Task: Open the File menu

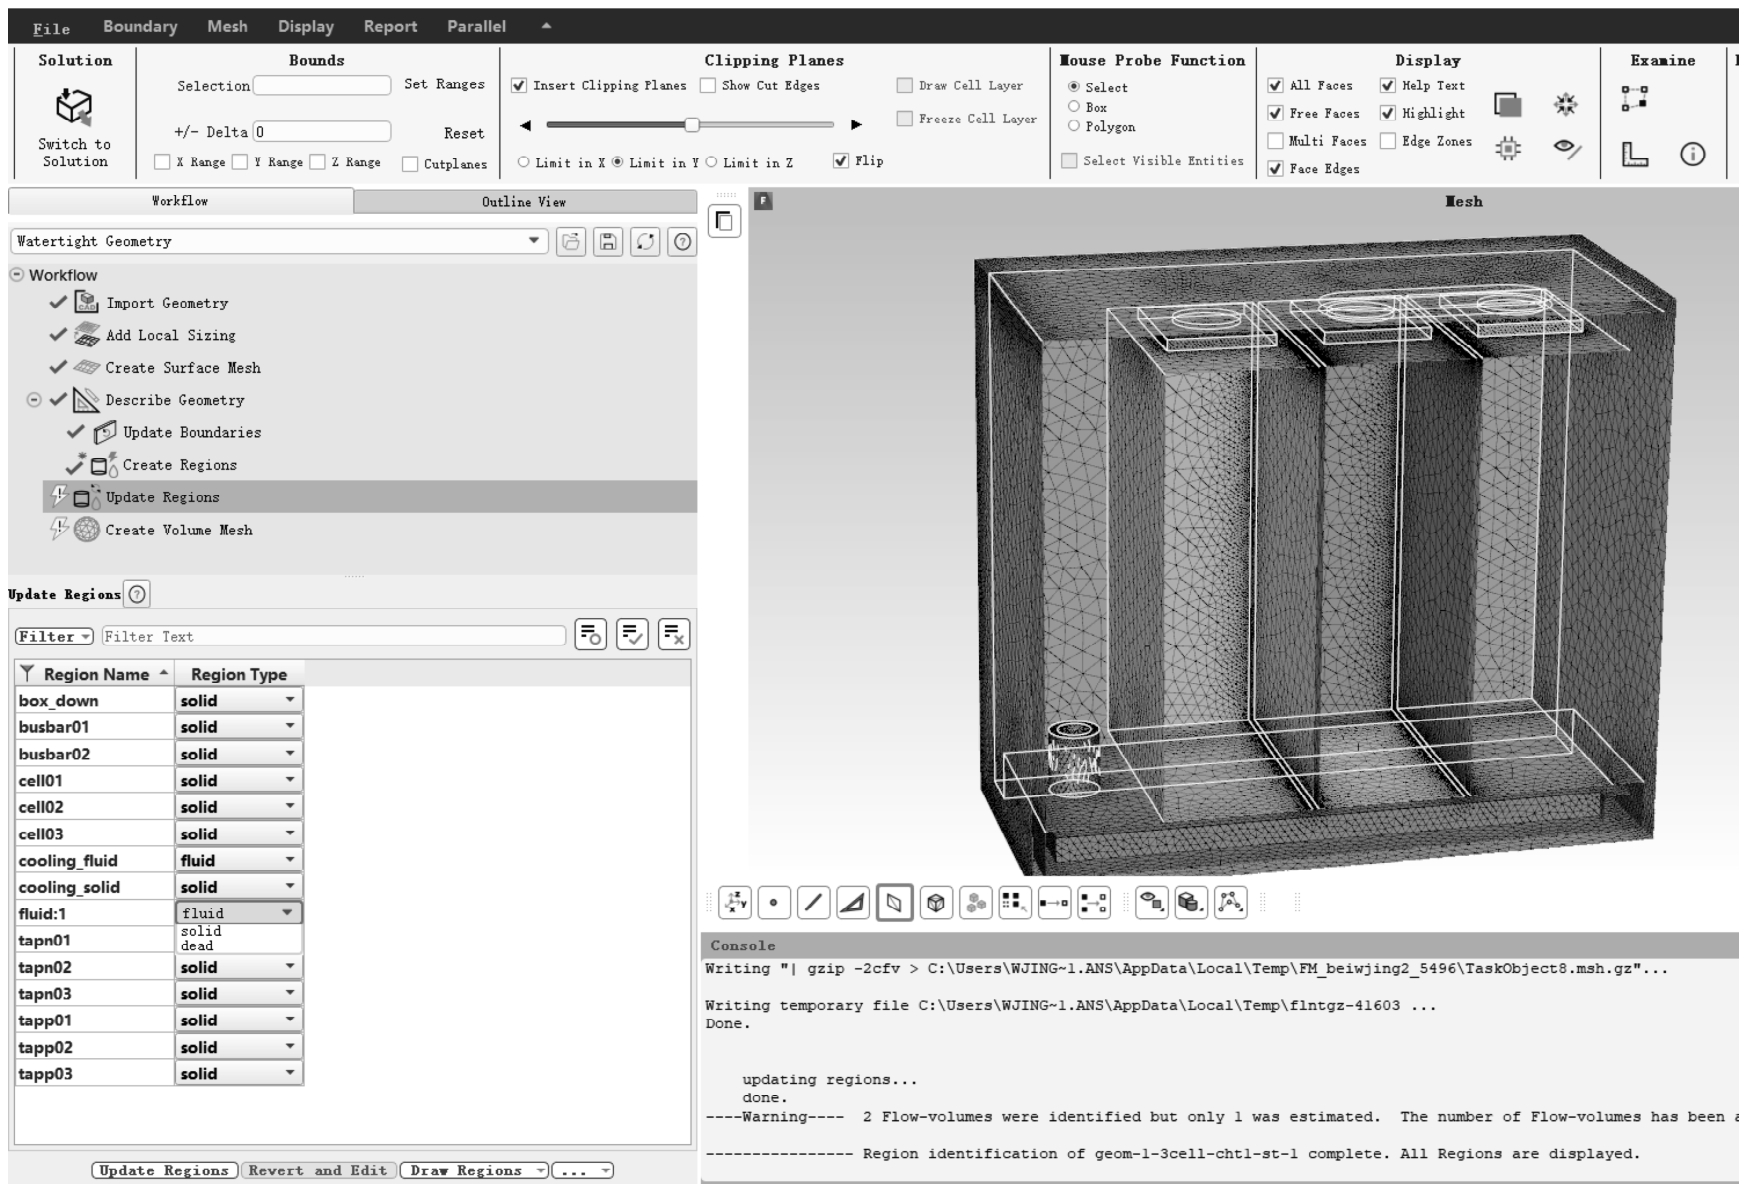Action: coord(51,27)
